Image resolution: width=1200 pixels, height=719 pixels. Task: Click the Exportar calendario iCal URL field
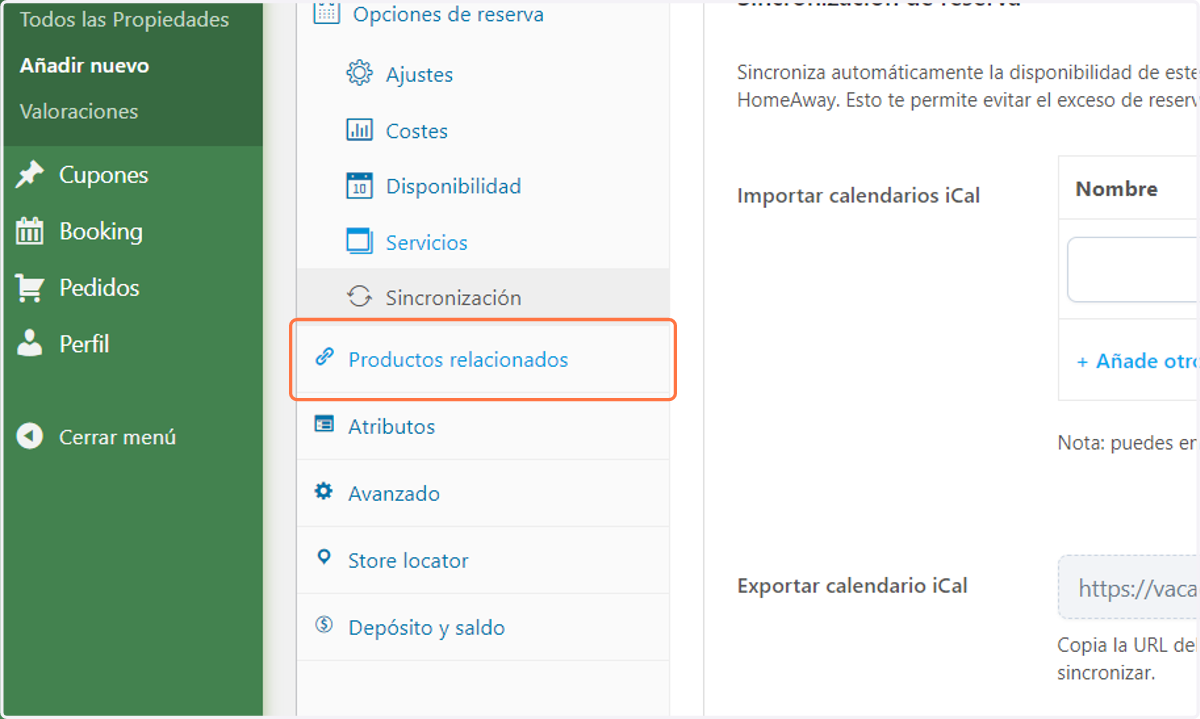[1128, 587]
